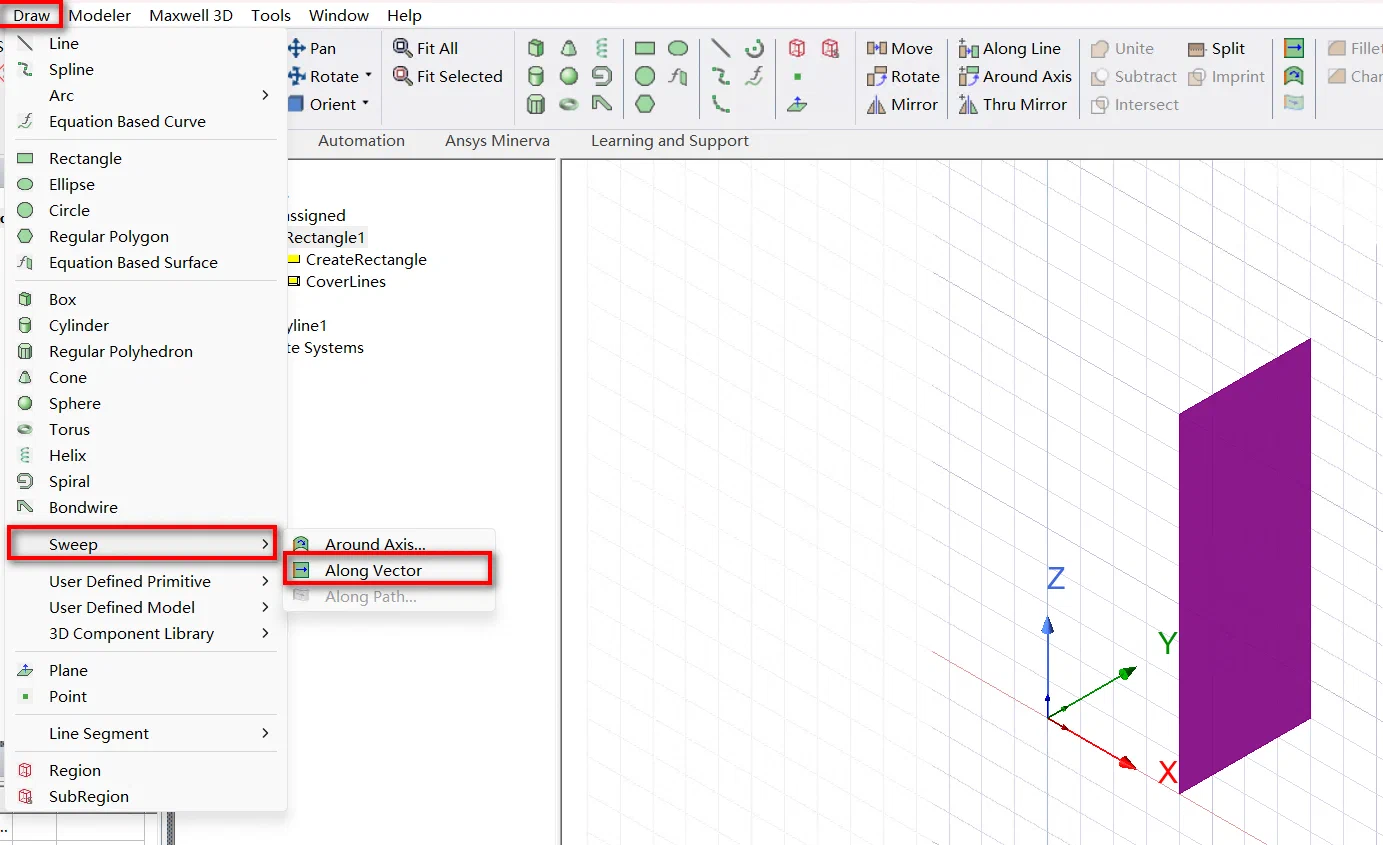Click the Point icon in the toolbar
This screenshot has width=1383, height=845.
click(797, 76)
